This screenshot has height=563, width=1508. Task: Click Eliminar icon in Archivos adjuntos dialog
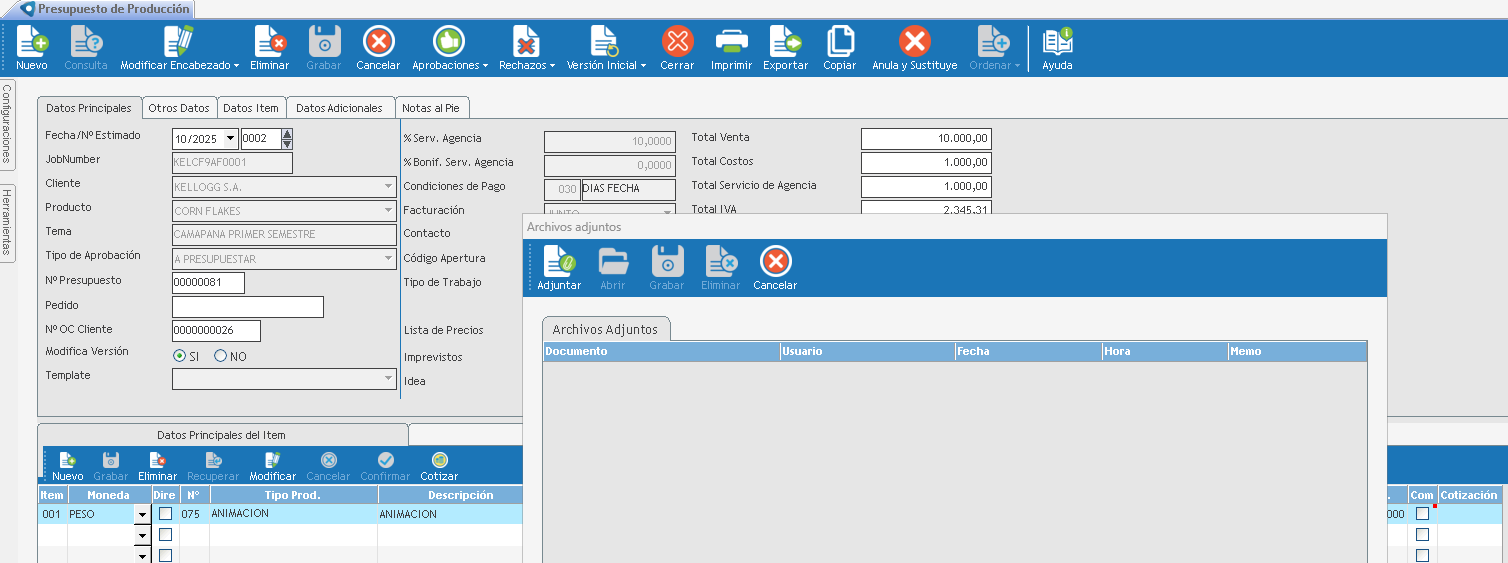pyautogui.click(x=721, y=268)
